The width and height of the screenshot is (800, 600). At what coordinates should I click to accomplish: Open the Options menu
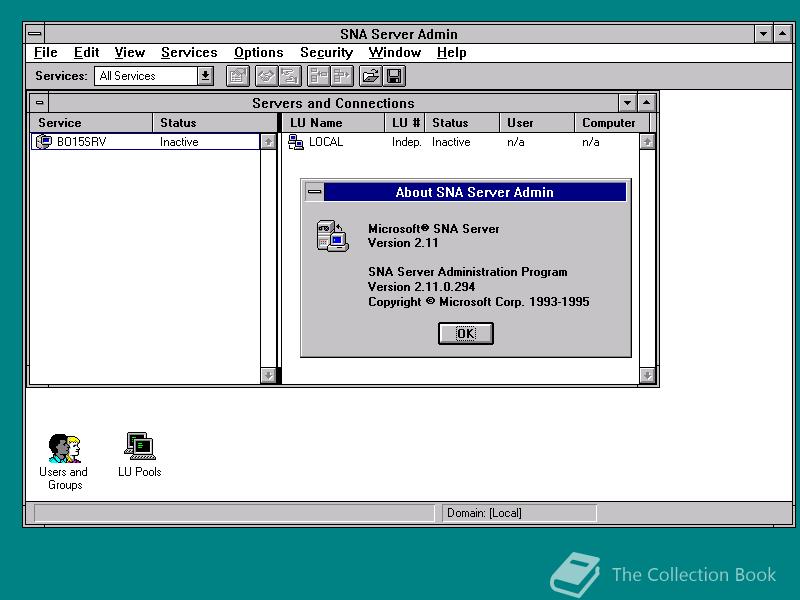click(258, 53)
